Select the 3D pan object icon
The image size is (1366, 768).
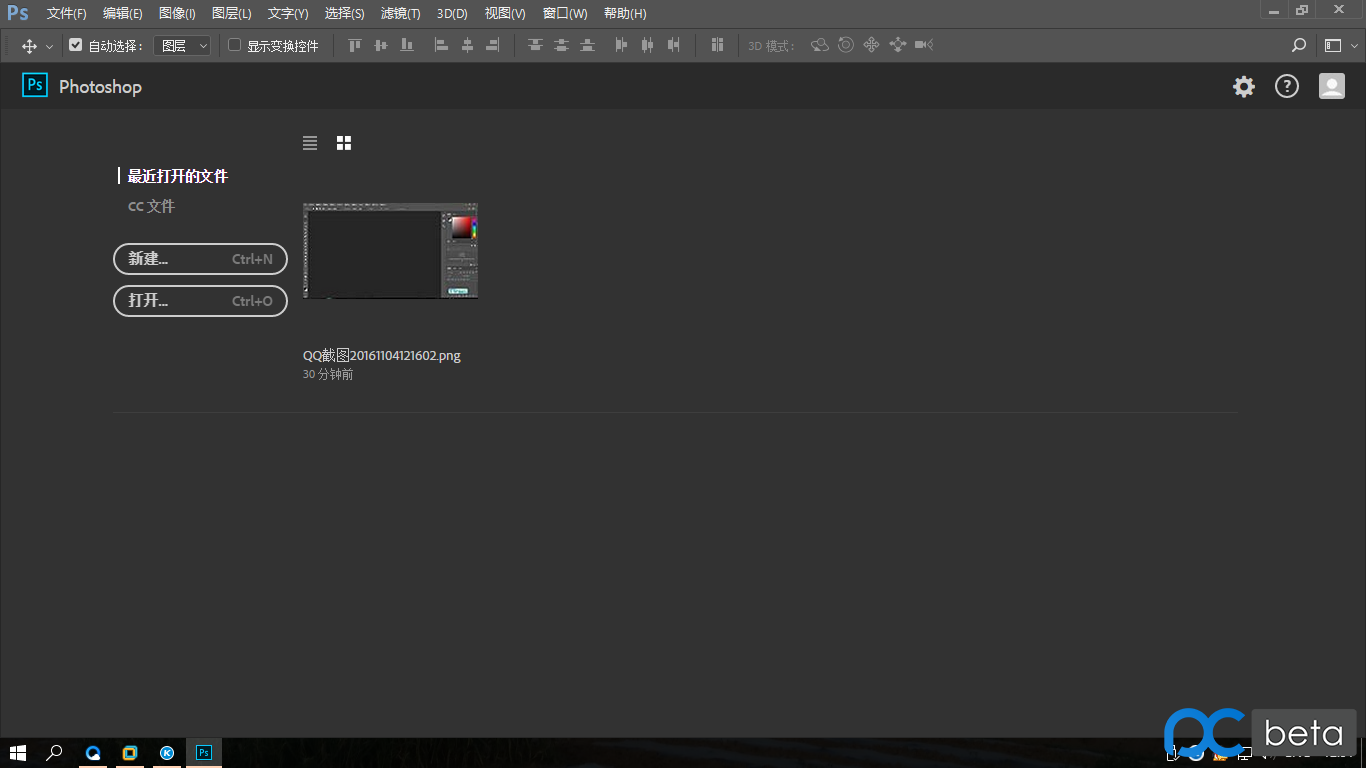coord(871,45)
